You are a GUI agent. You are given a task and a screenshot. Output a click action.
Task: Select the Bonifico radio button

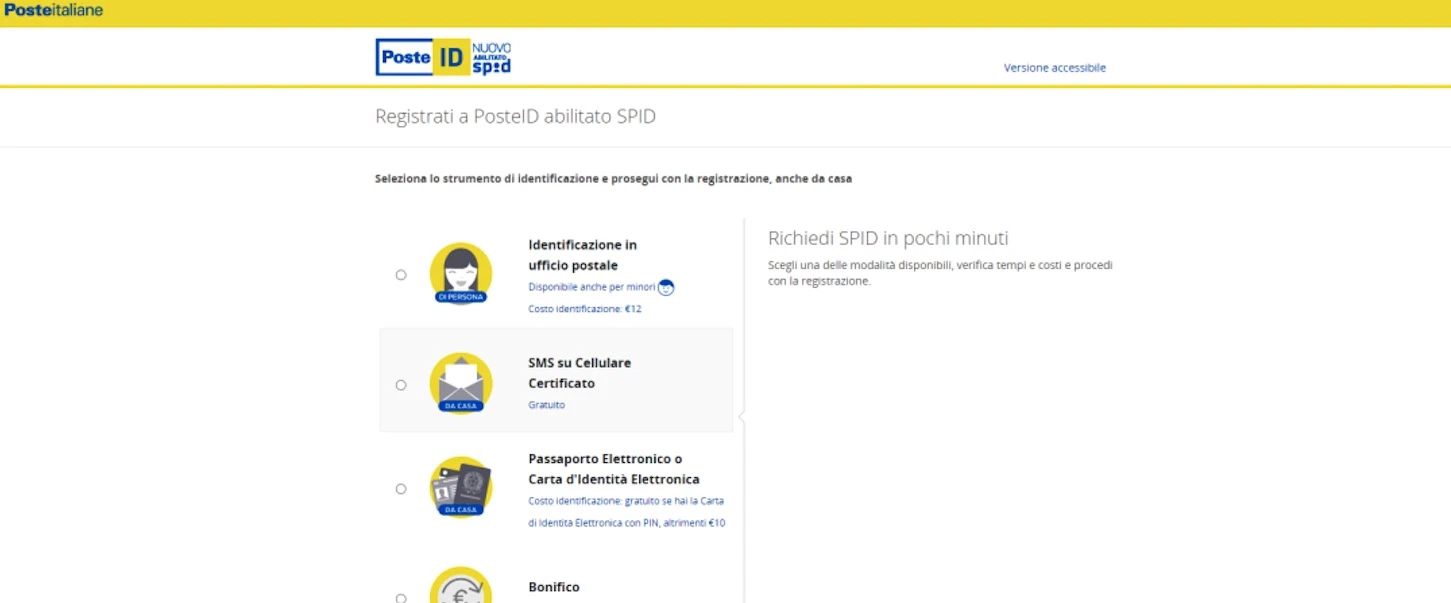pos(401,598)
